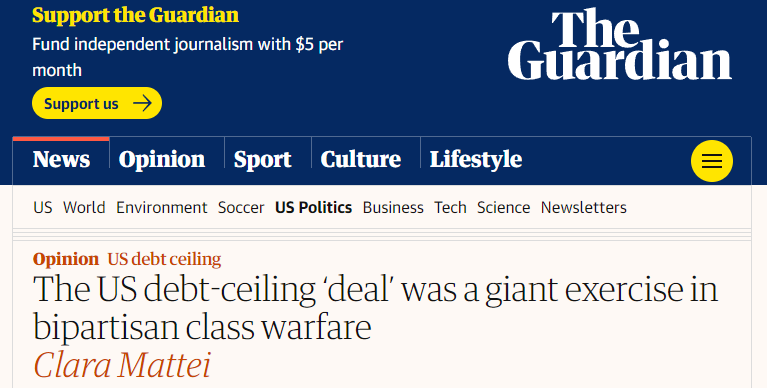
Task: Click the Support us button
Action: pyautogui.click(x=97, y=103)
